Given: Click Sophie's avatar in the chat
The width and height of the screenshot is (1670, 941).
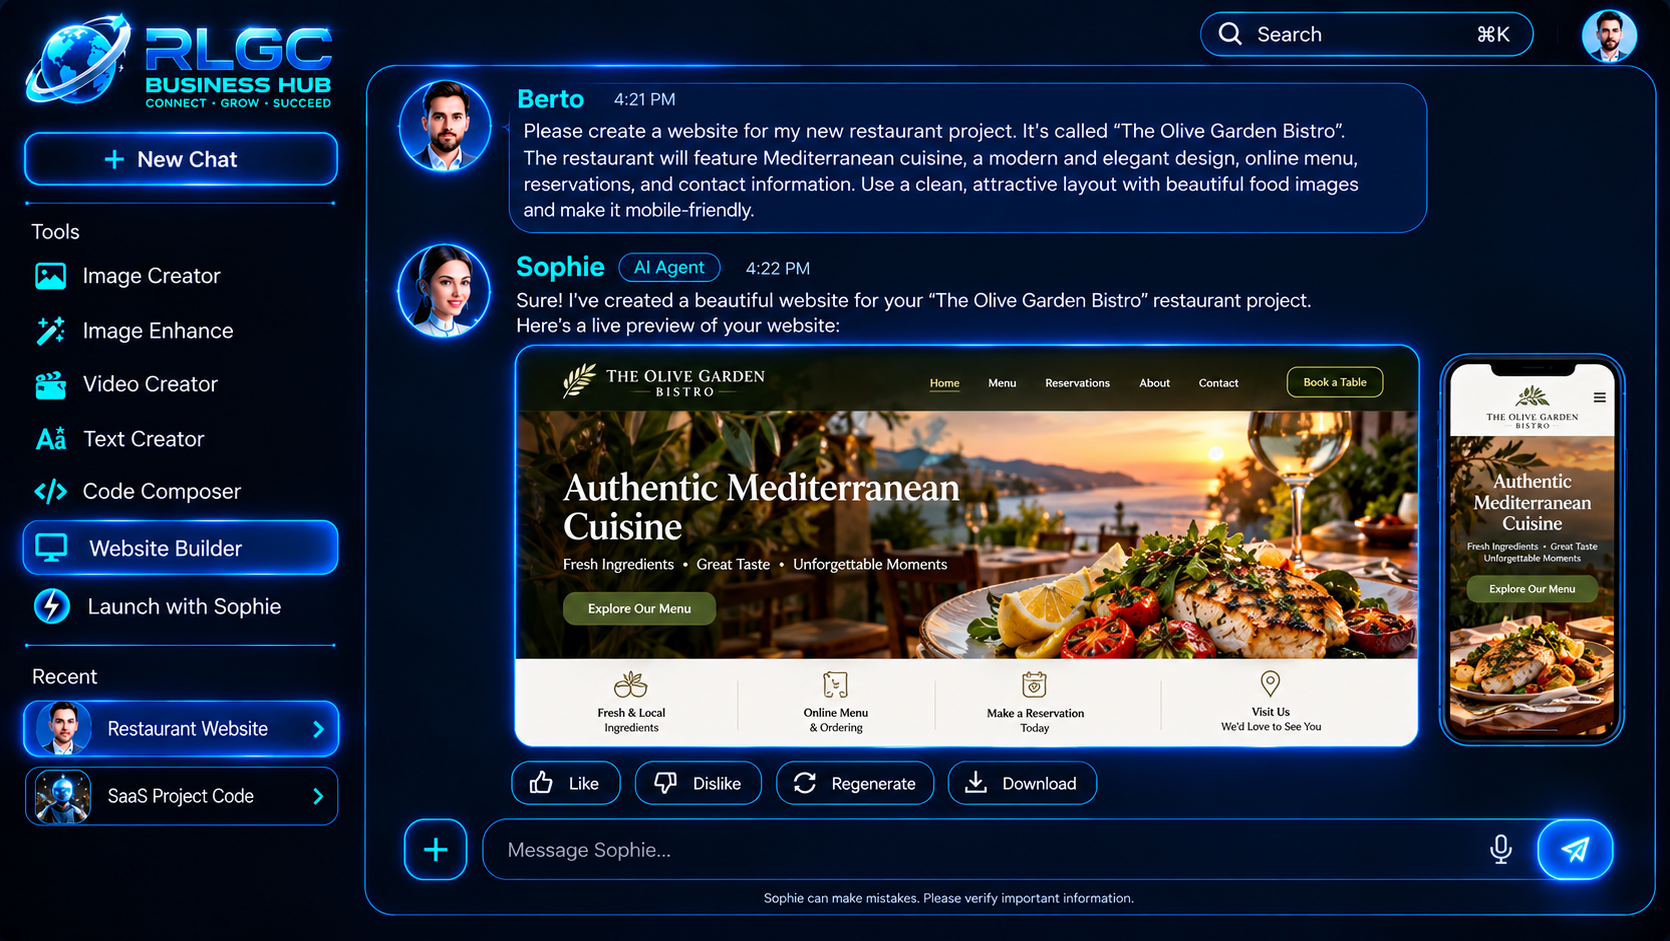Looking at the screenshot, I should 444,291.
